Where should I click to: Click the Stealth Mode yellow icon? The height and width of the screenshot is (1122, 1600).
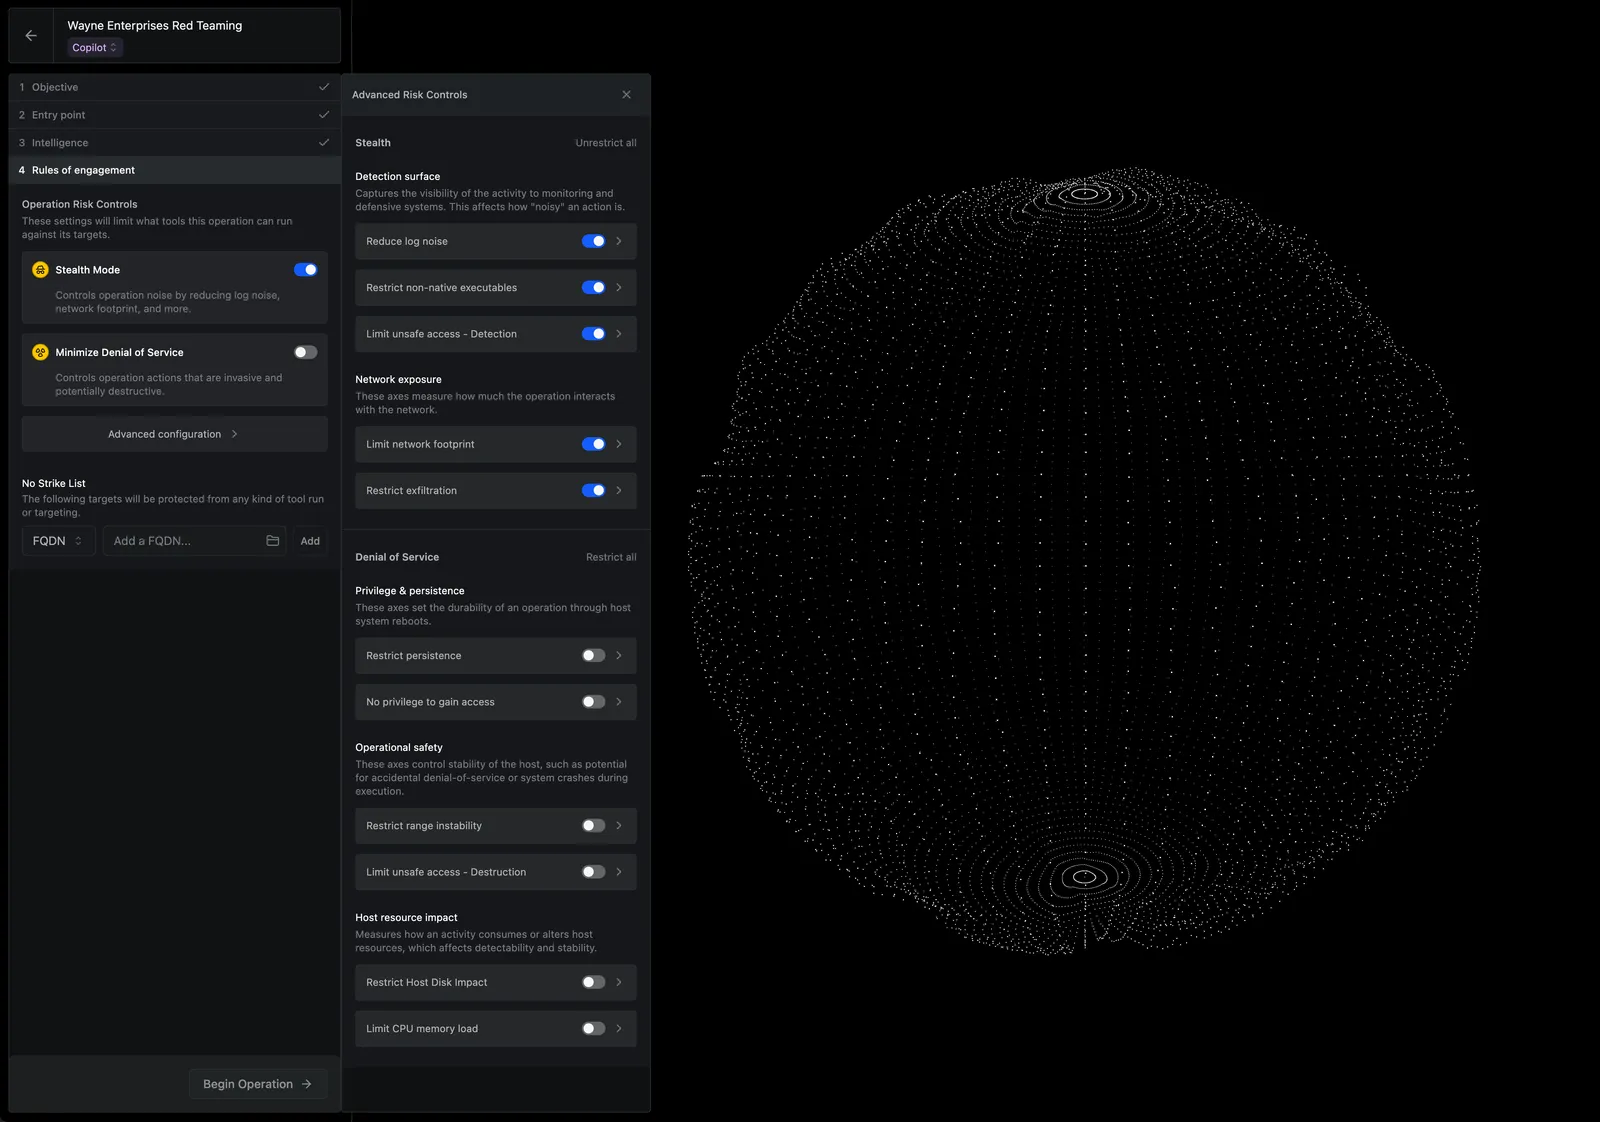tap(40, 270)
